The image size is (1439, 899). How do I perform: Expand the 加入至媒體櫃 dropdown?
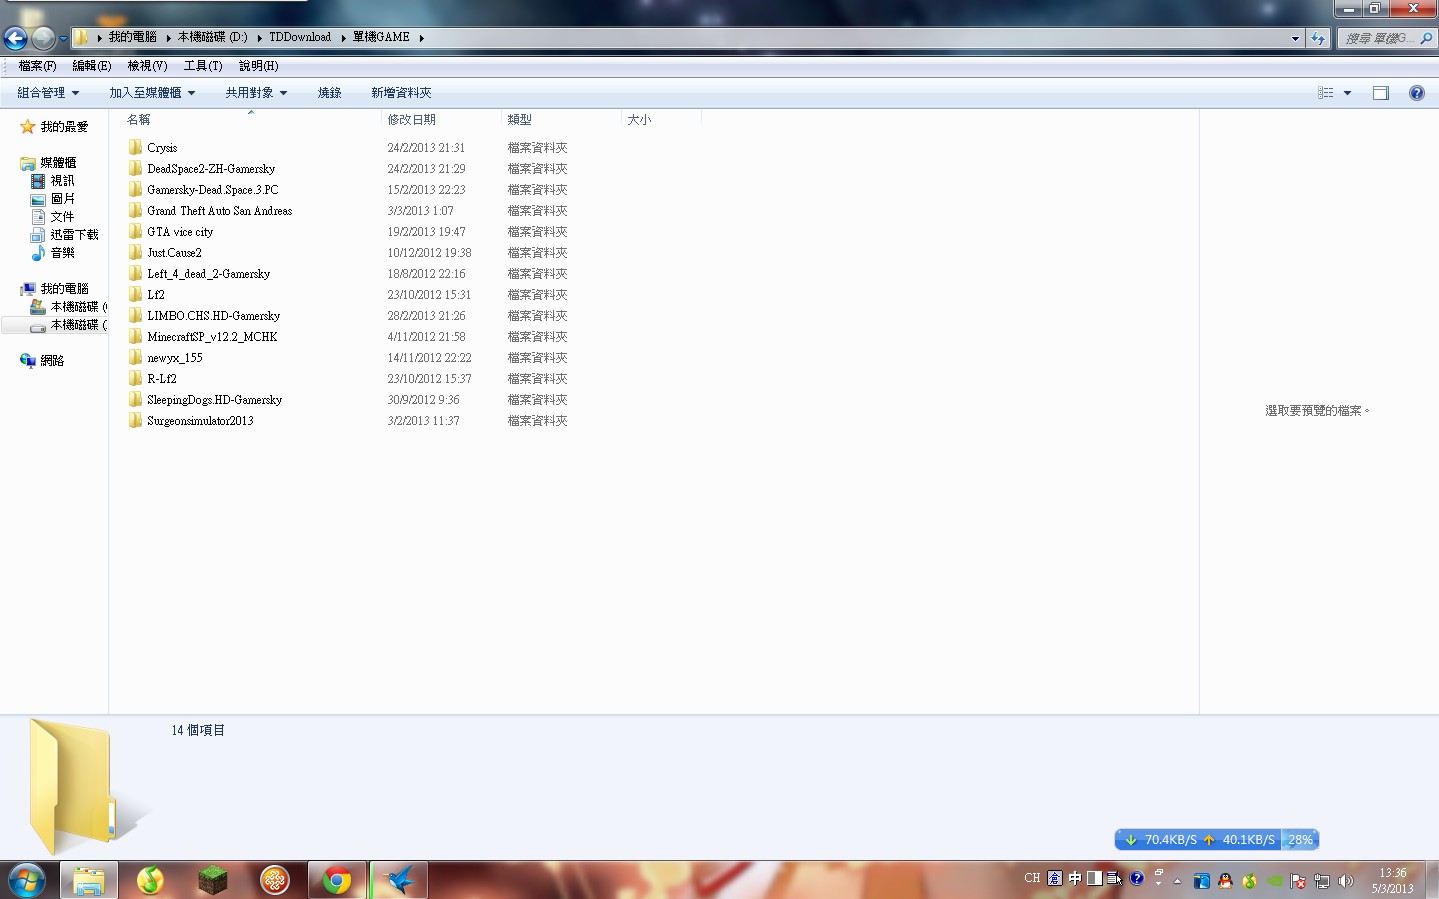click(x=152, y=93)
